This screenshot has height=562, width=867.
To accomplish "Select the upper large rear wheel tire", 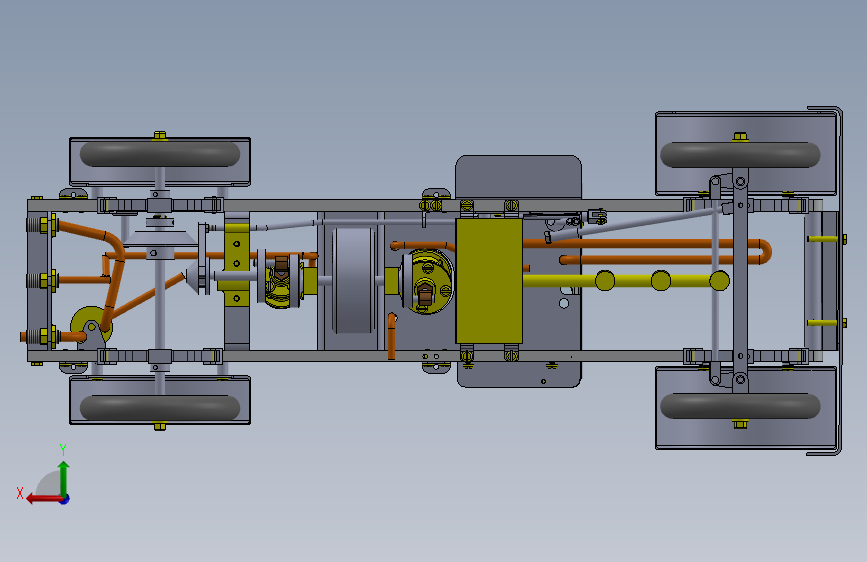I will click(x=740, y=155).
